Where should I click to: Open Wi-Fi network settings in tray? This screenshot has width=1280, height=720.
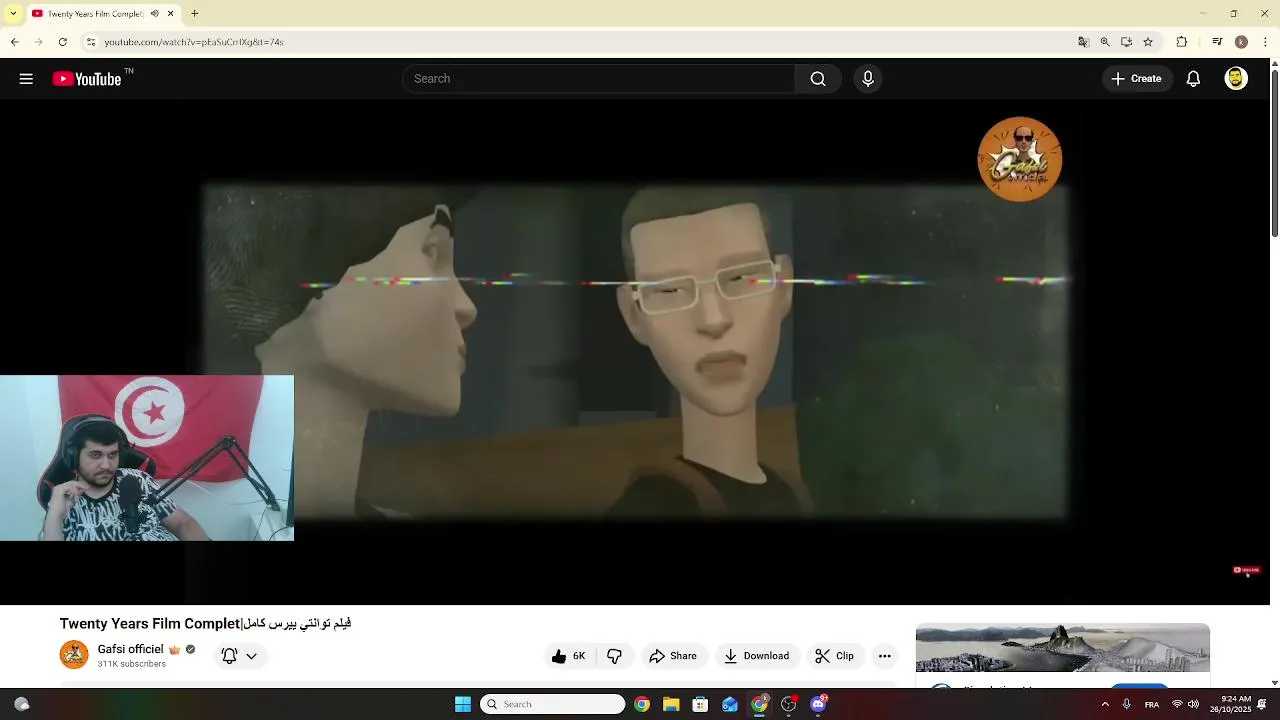(x=1177, y=704)
